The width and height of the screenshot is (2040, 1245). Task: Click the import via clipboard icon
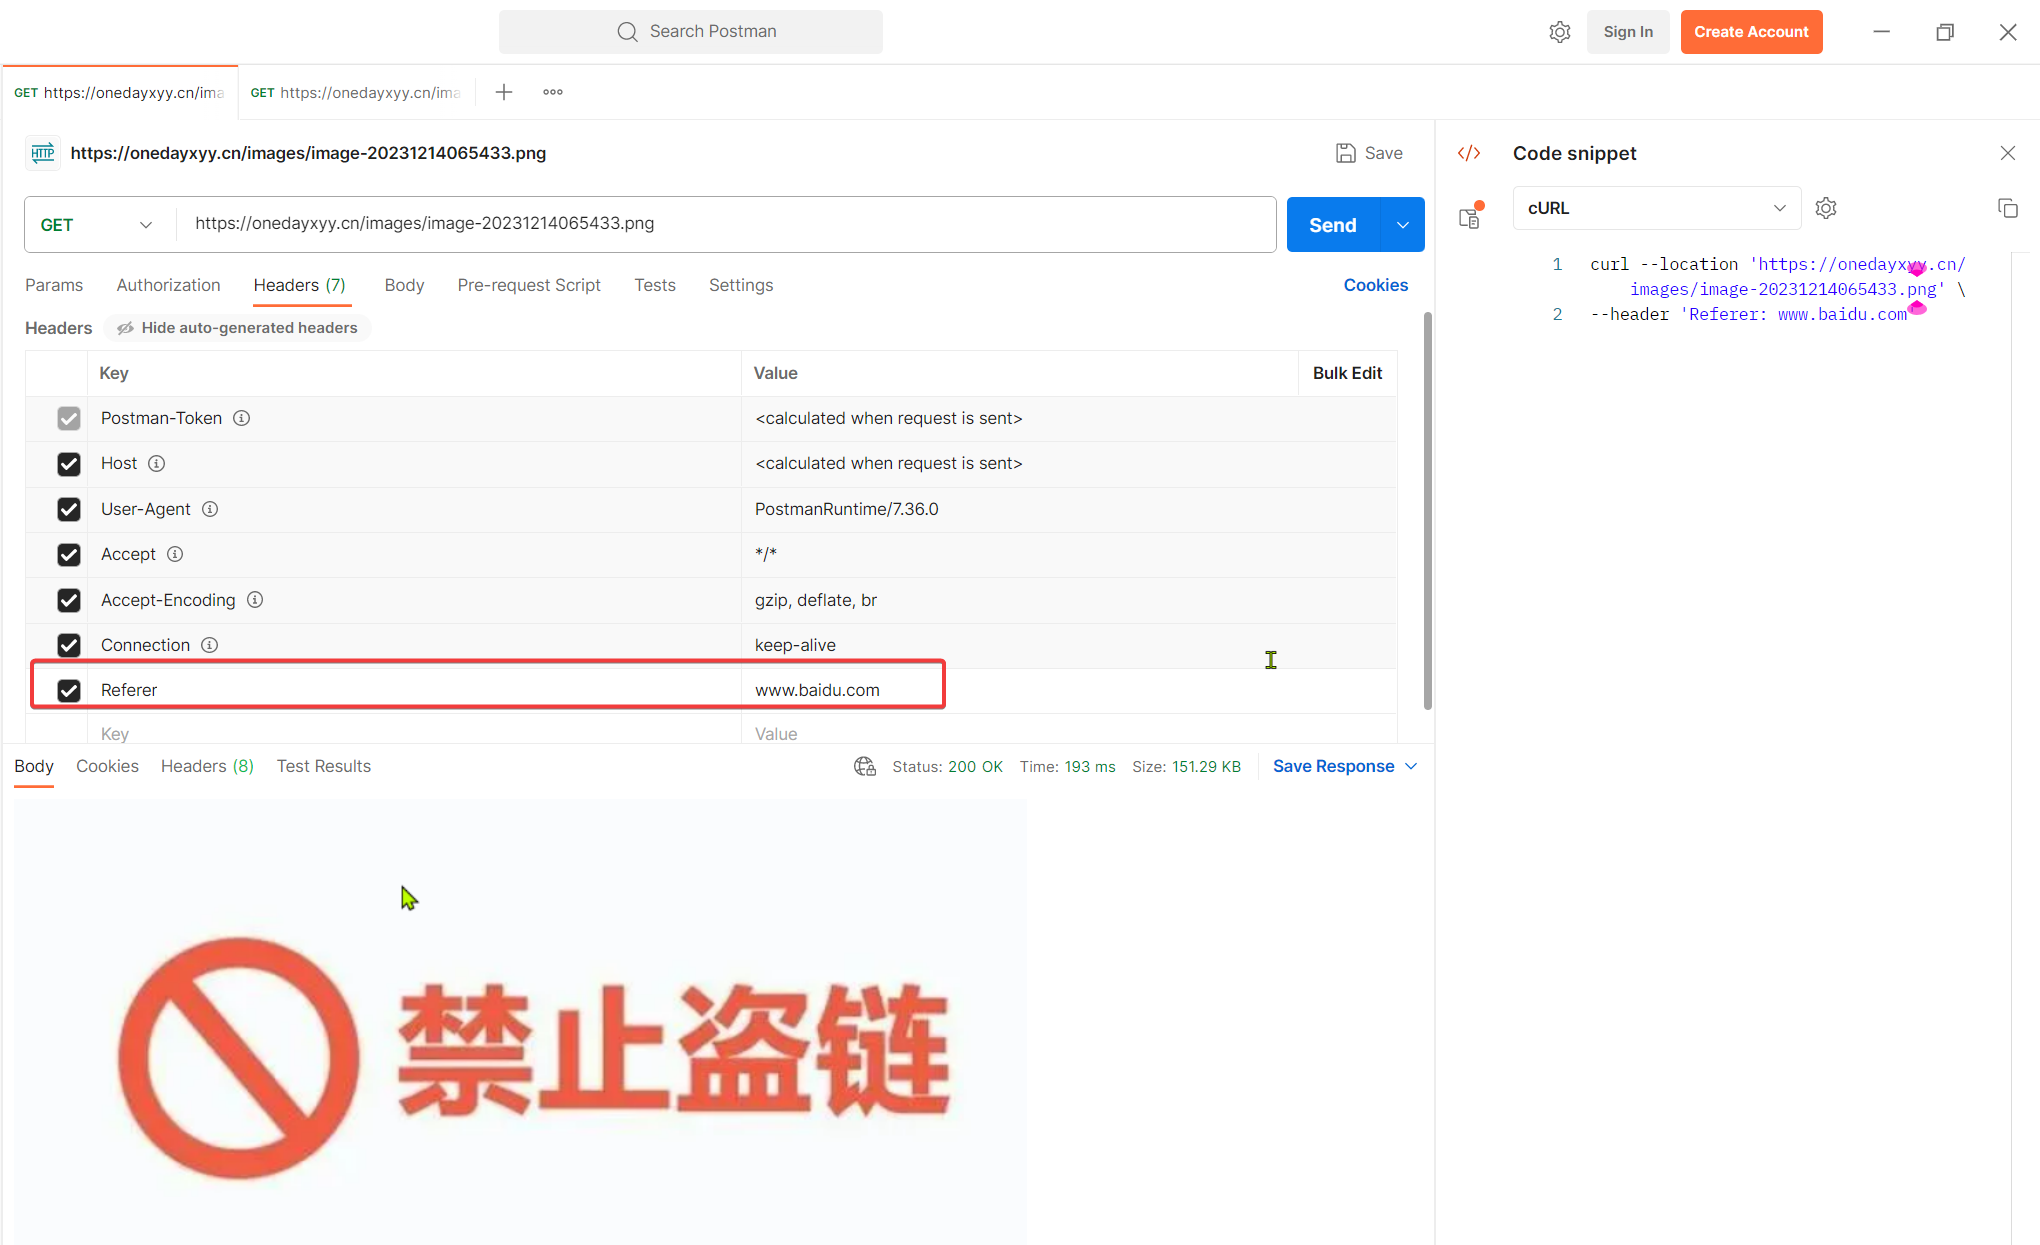(1469, 217)
